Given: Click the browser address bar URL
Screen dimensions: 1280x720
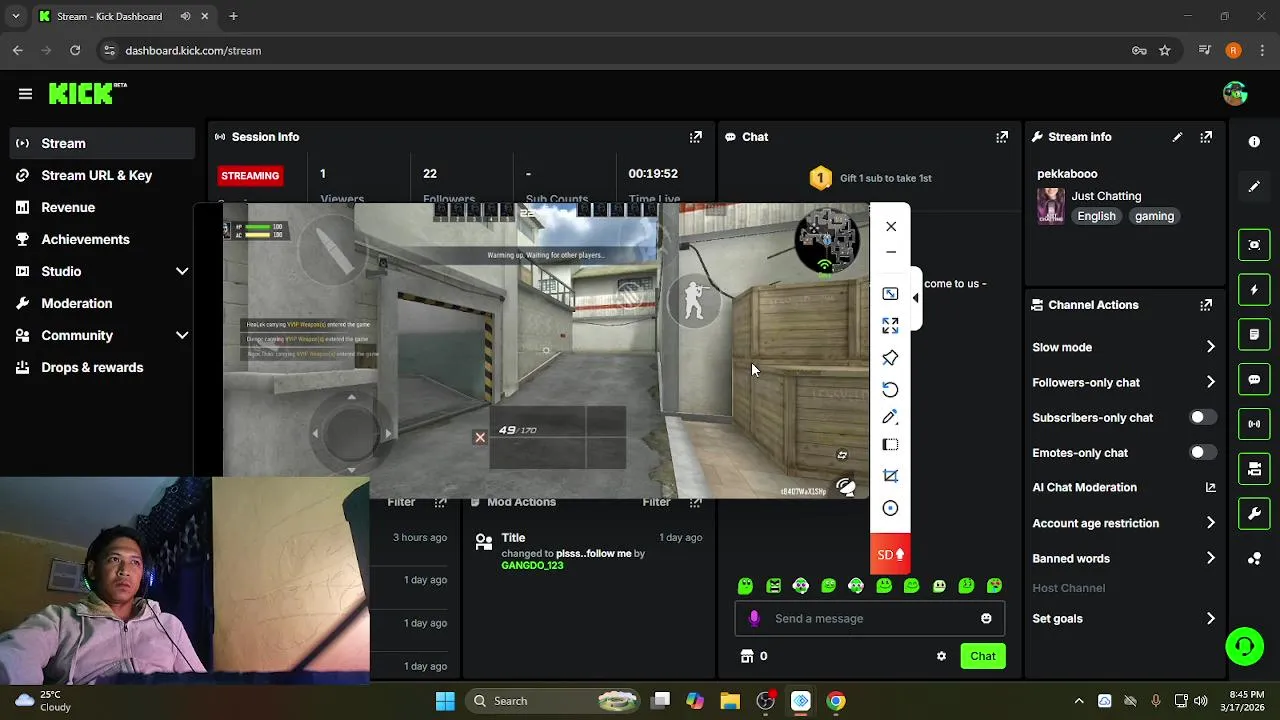Looking at the screenshot, I should click(x=193, y=50).
